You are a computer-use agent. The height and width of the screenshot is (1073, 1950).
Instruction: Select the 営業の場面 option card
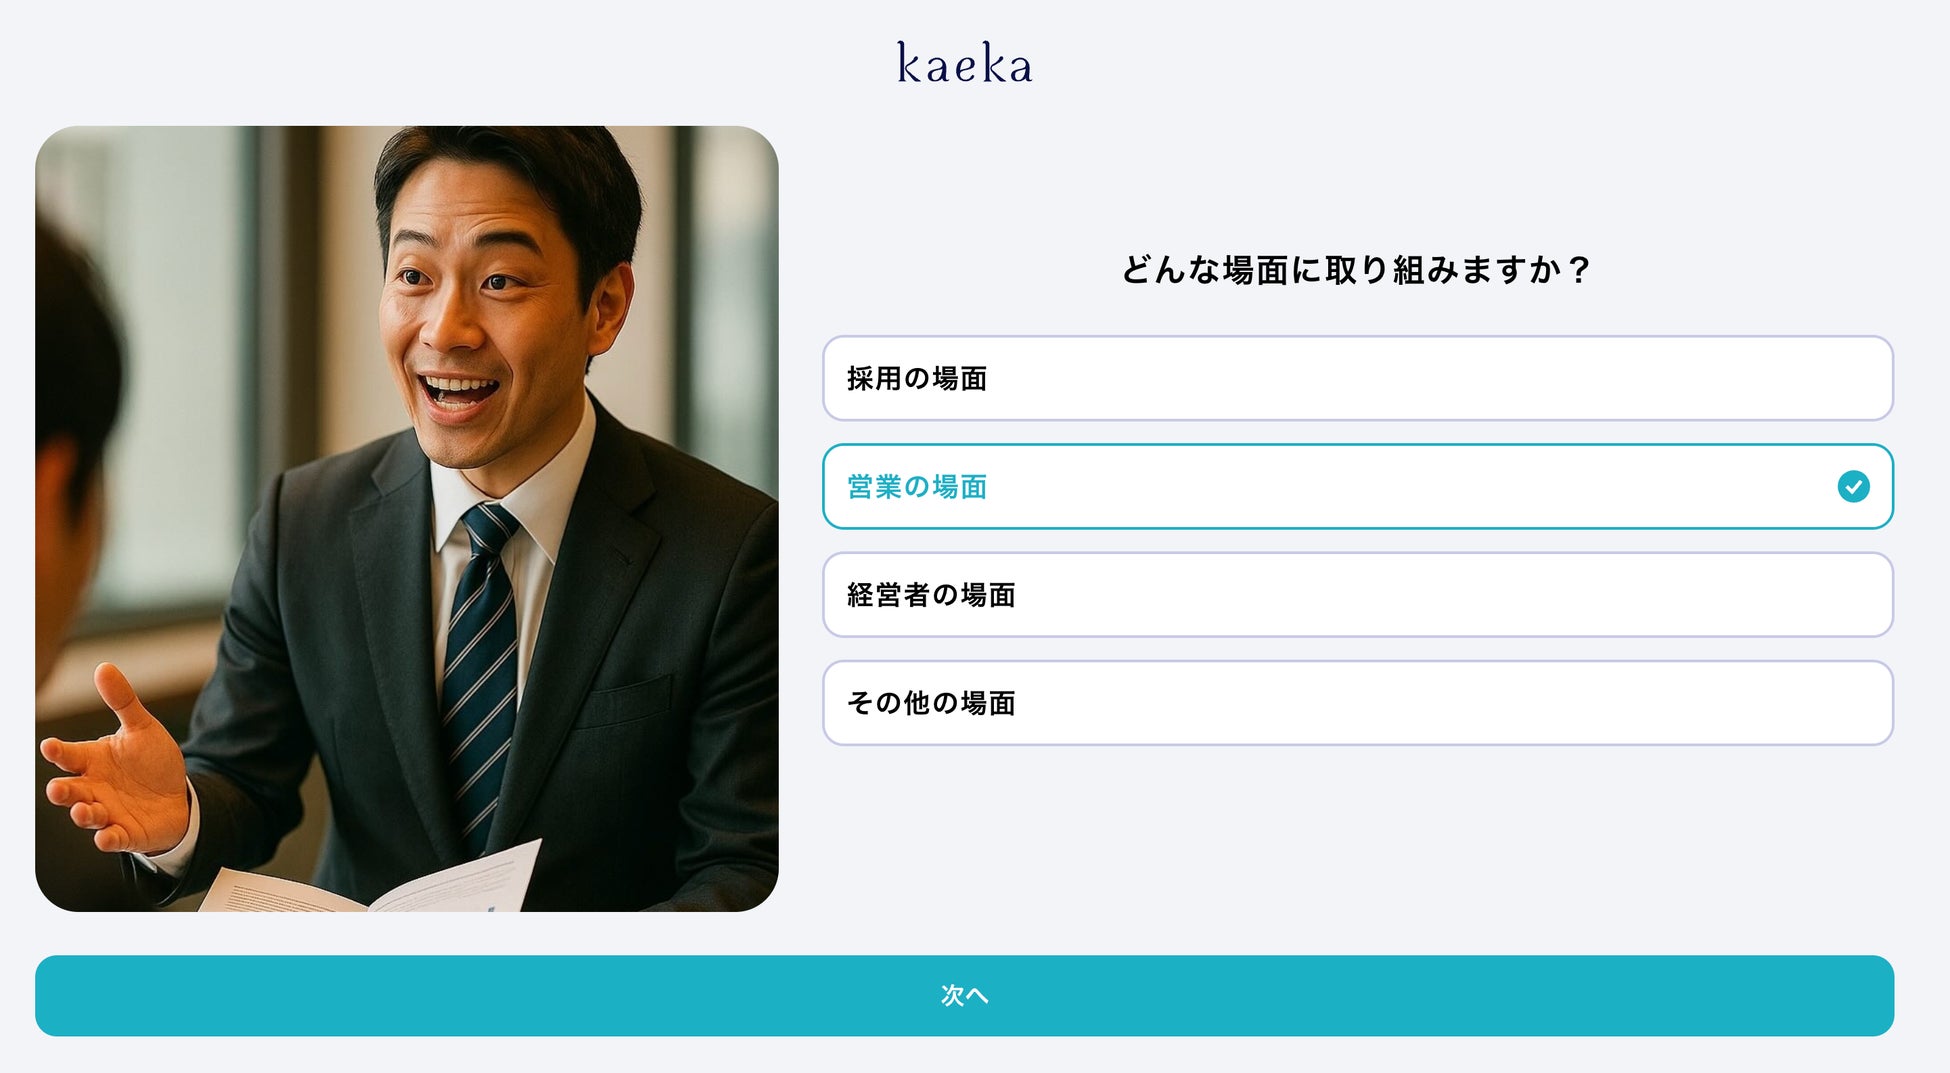pyautogui.click(x=1358, y=486)
